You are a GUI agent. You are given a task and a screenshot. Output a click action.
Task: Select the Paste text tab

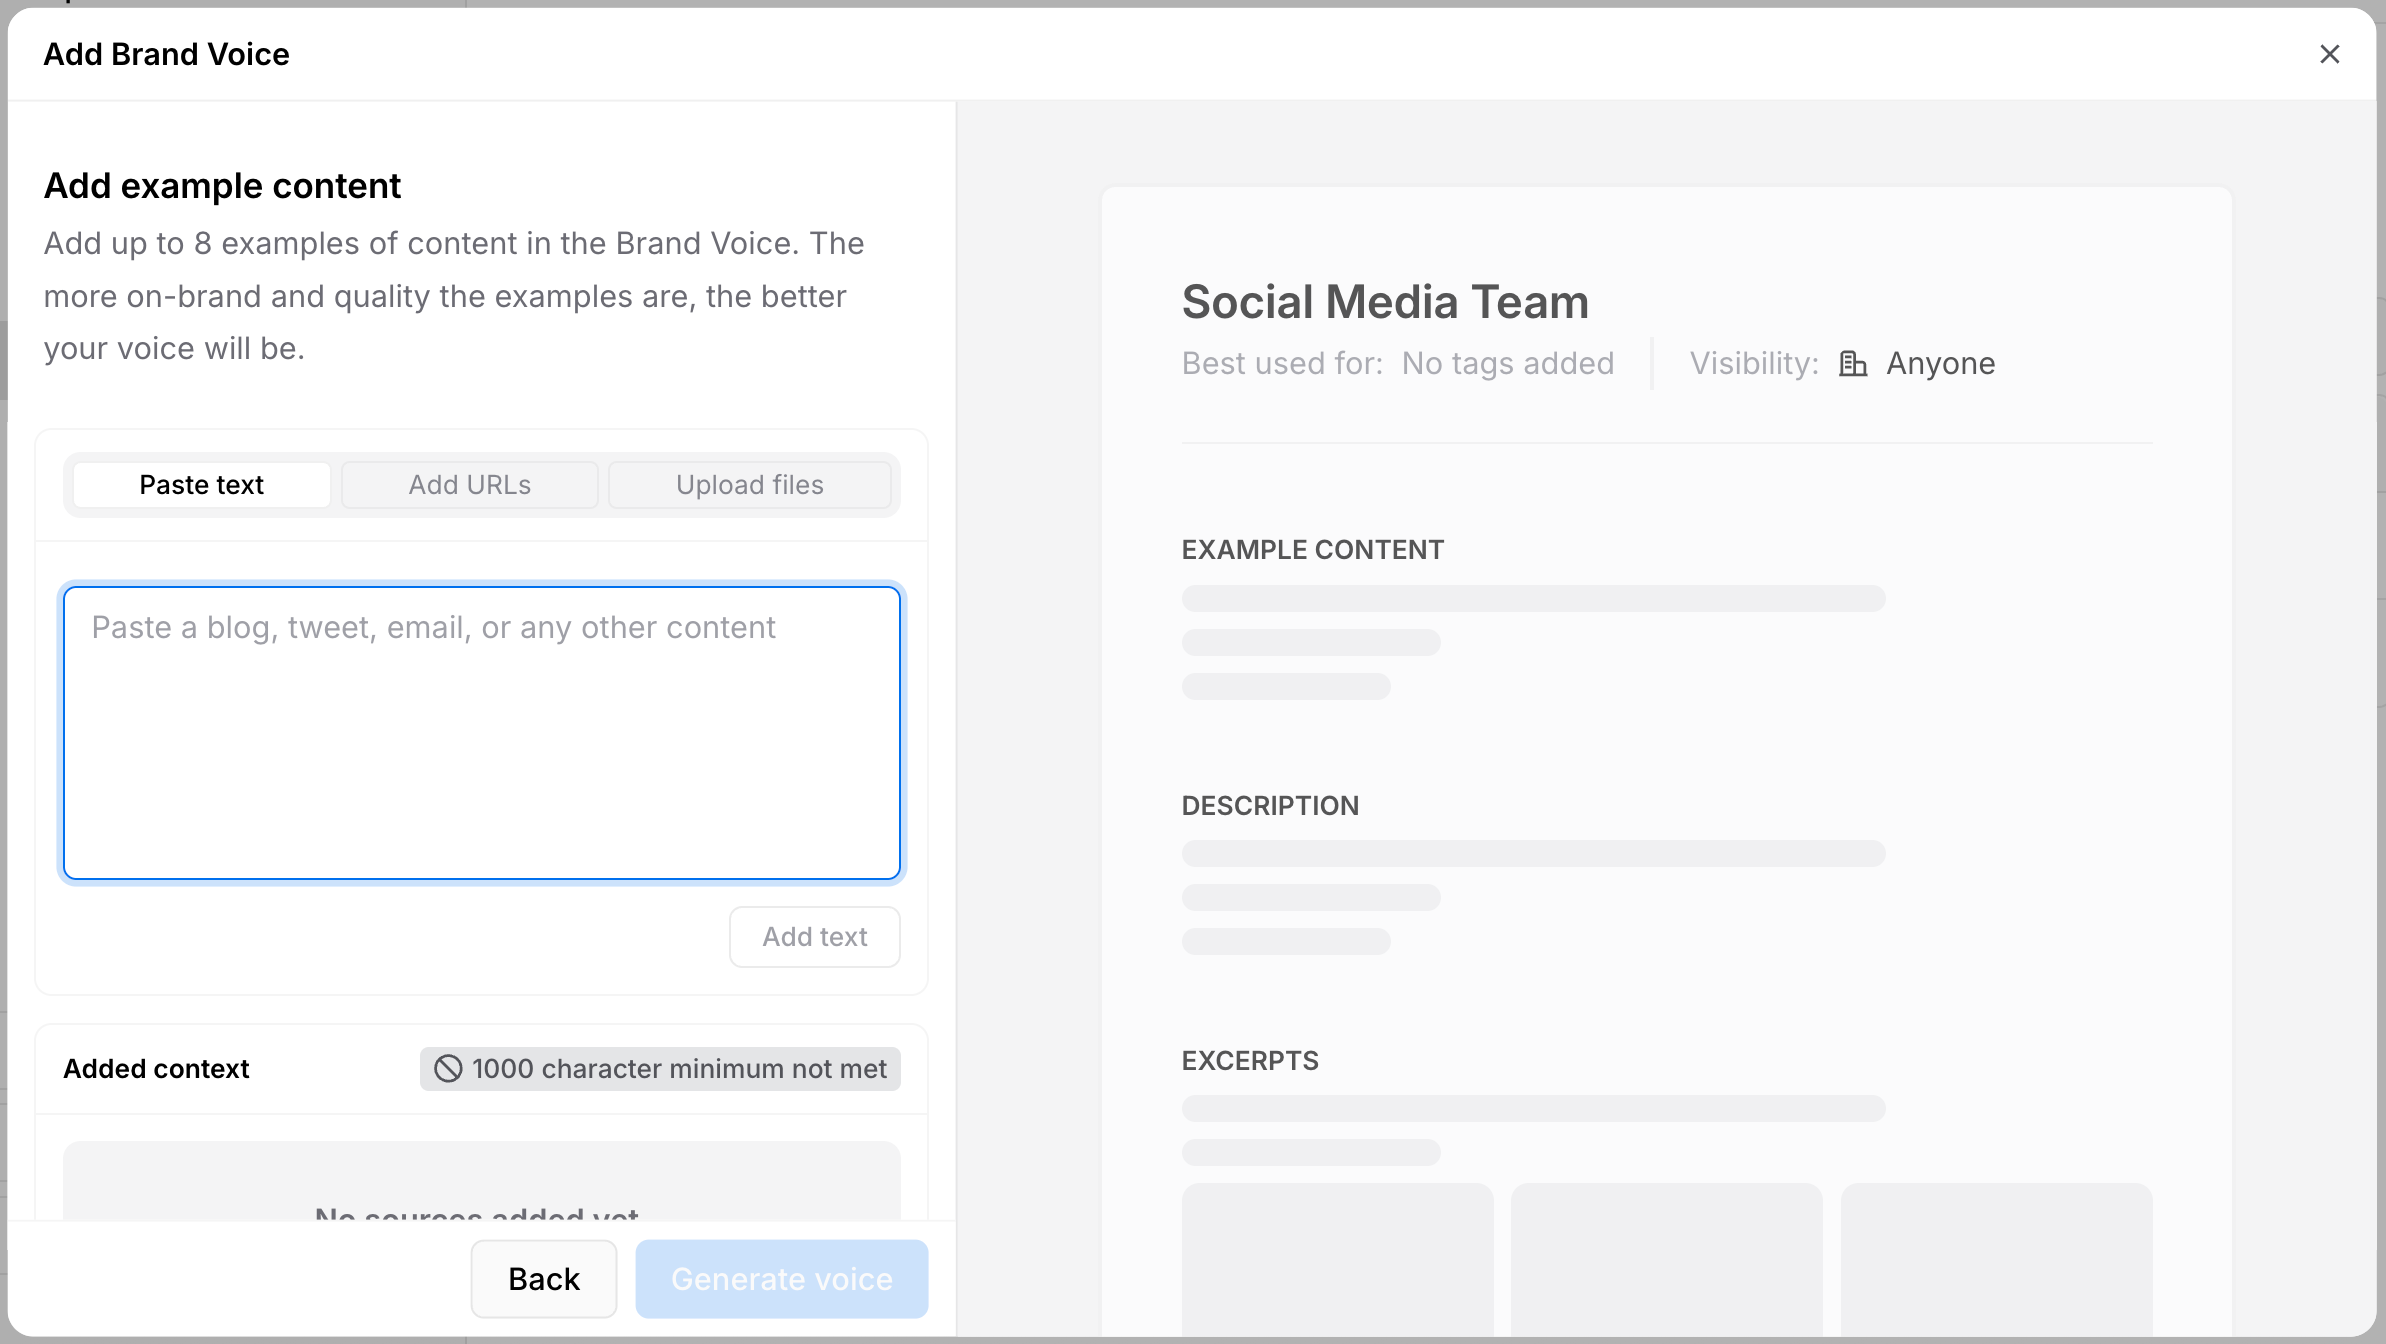tap(202, 485)
